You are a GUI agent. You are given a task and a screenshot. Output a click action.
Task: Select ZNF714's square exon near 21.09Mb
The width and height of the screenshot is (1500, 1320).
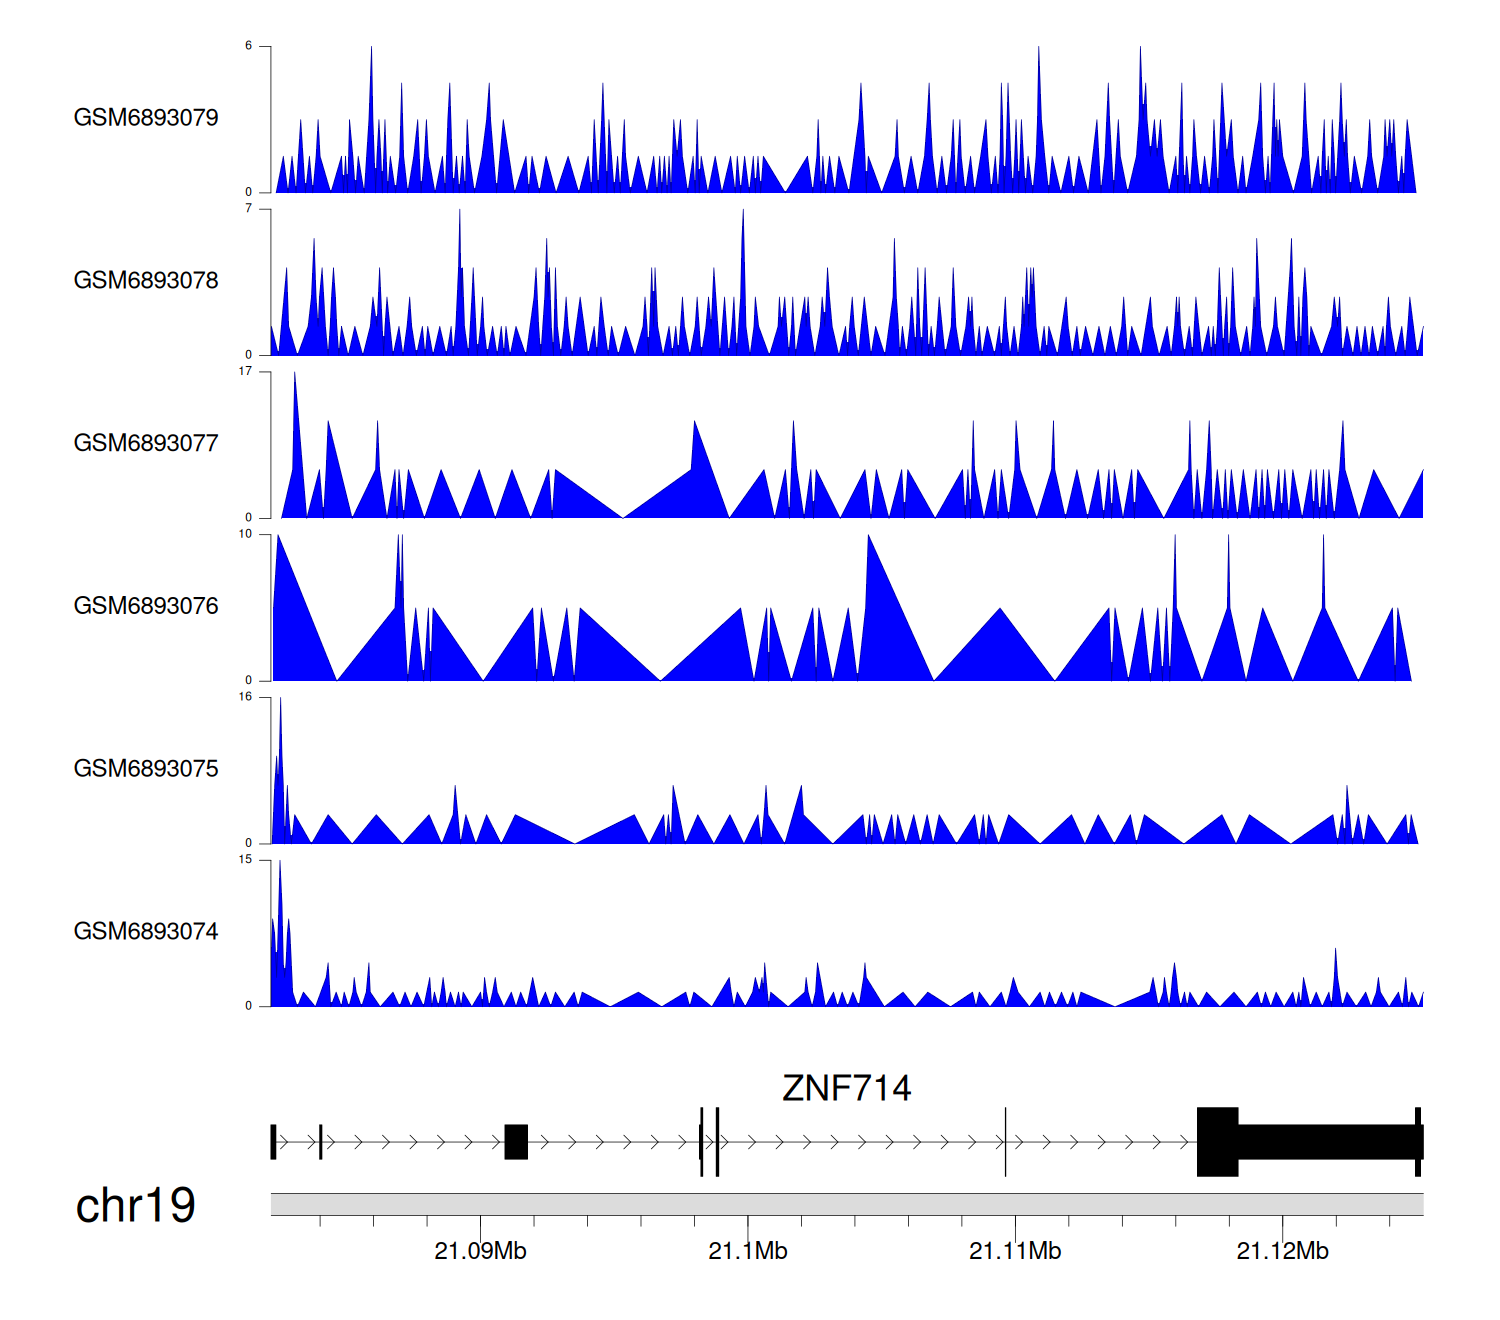click(516, 1142)
